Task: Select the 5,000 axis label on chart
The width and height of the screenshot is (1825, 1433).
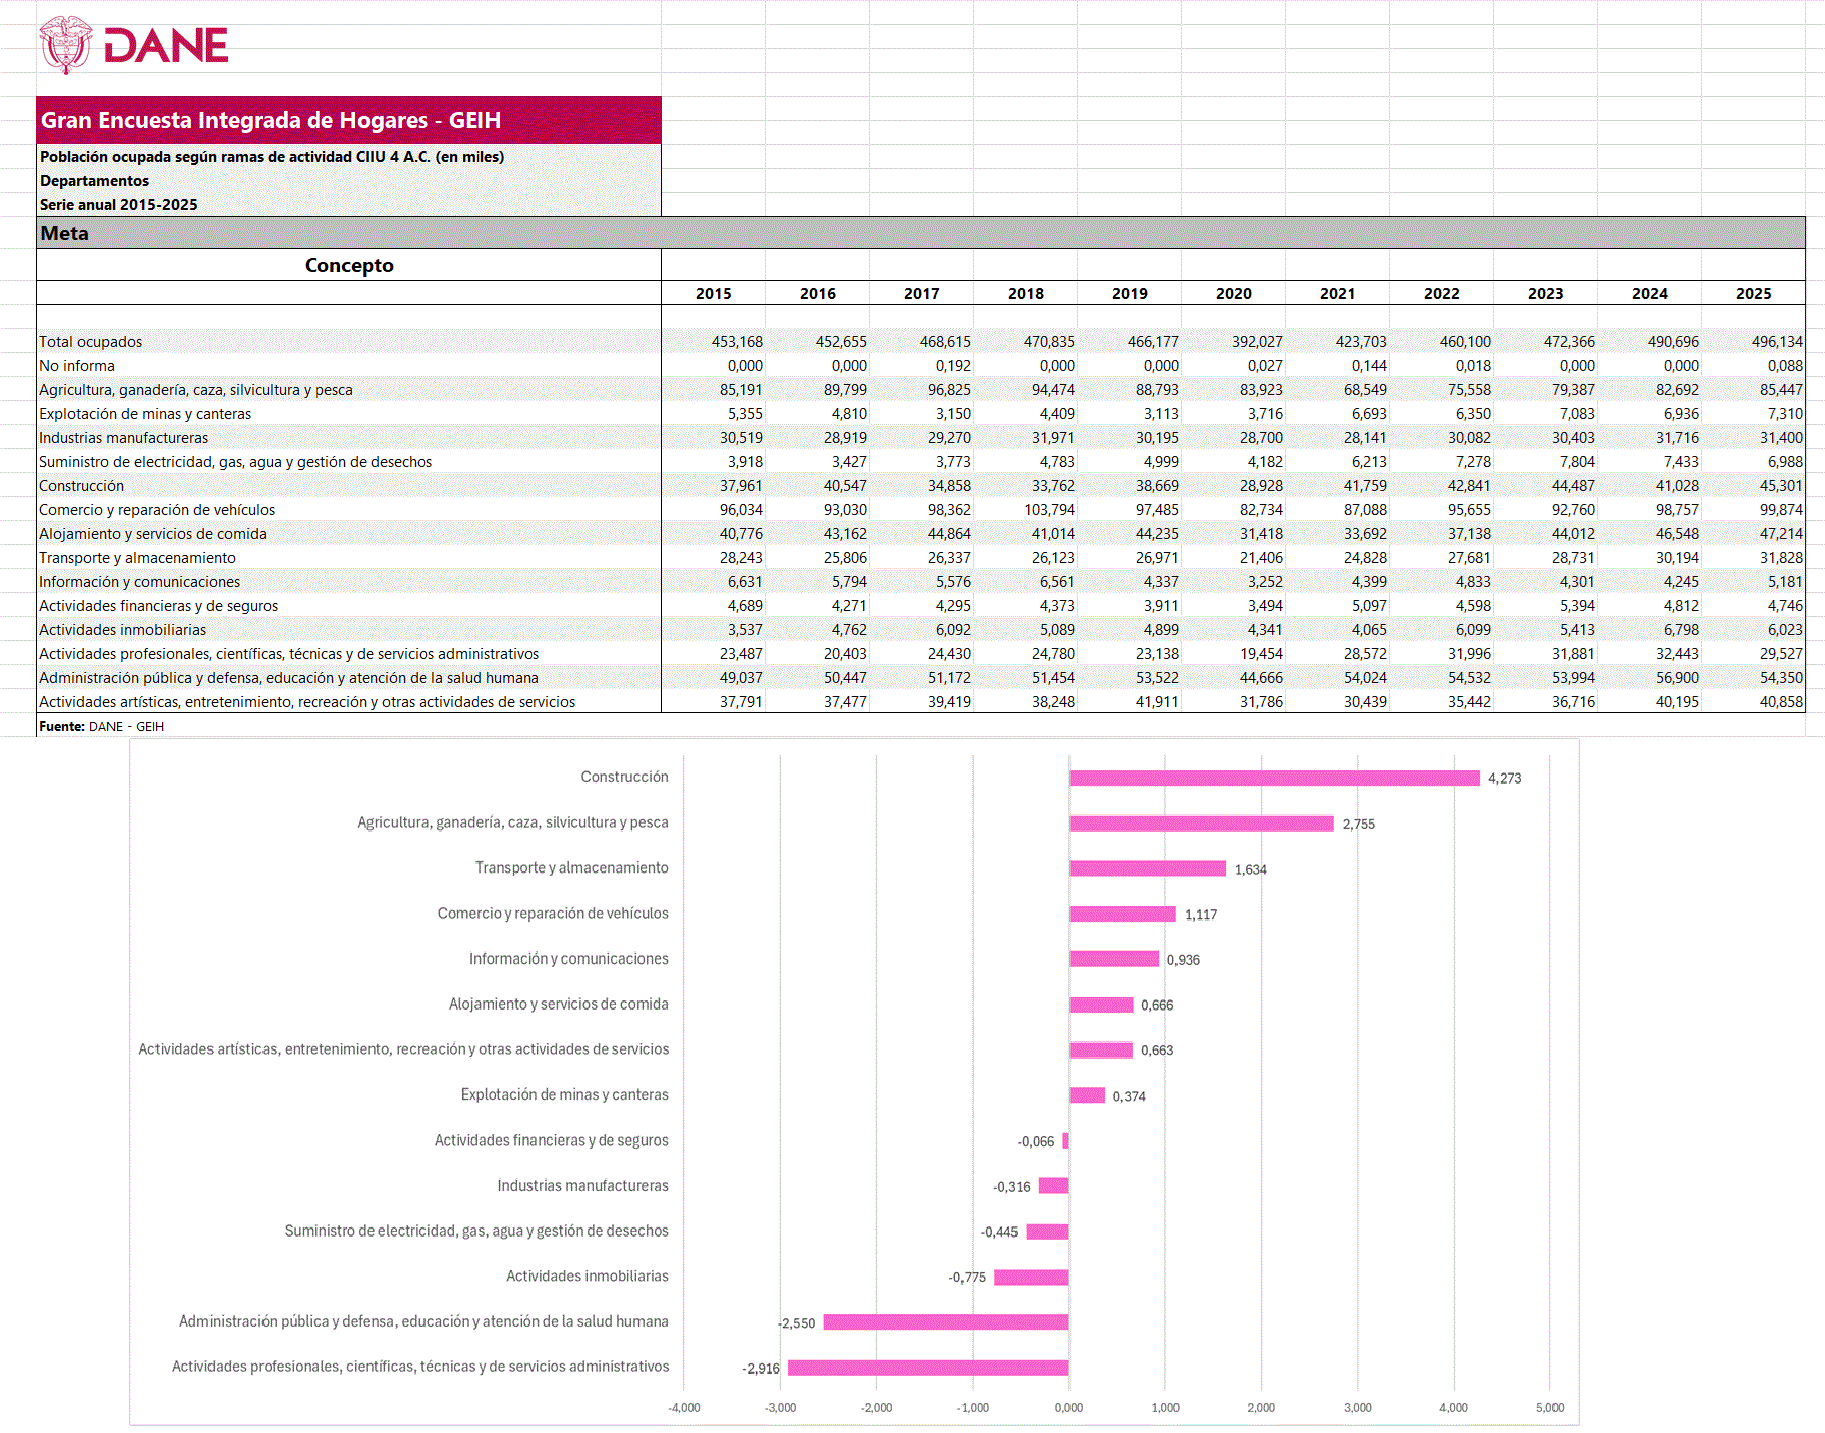Action: [1549, 1407]
